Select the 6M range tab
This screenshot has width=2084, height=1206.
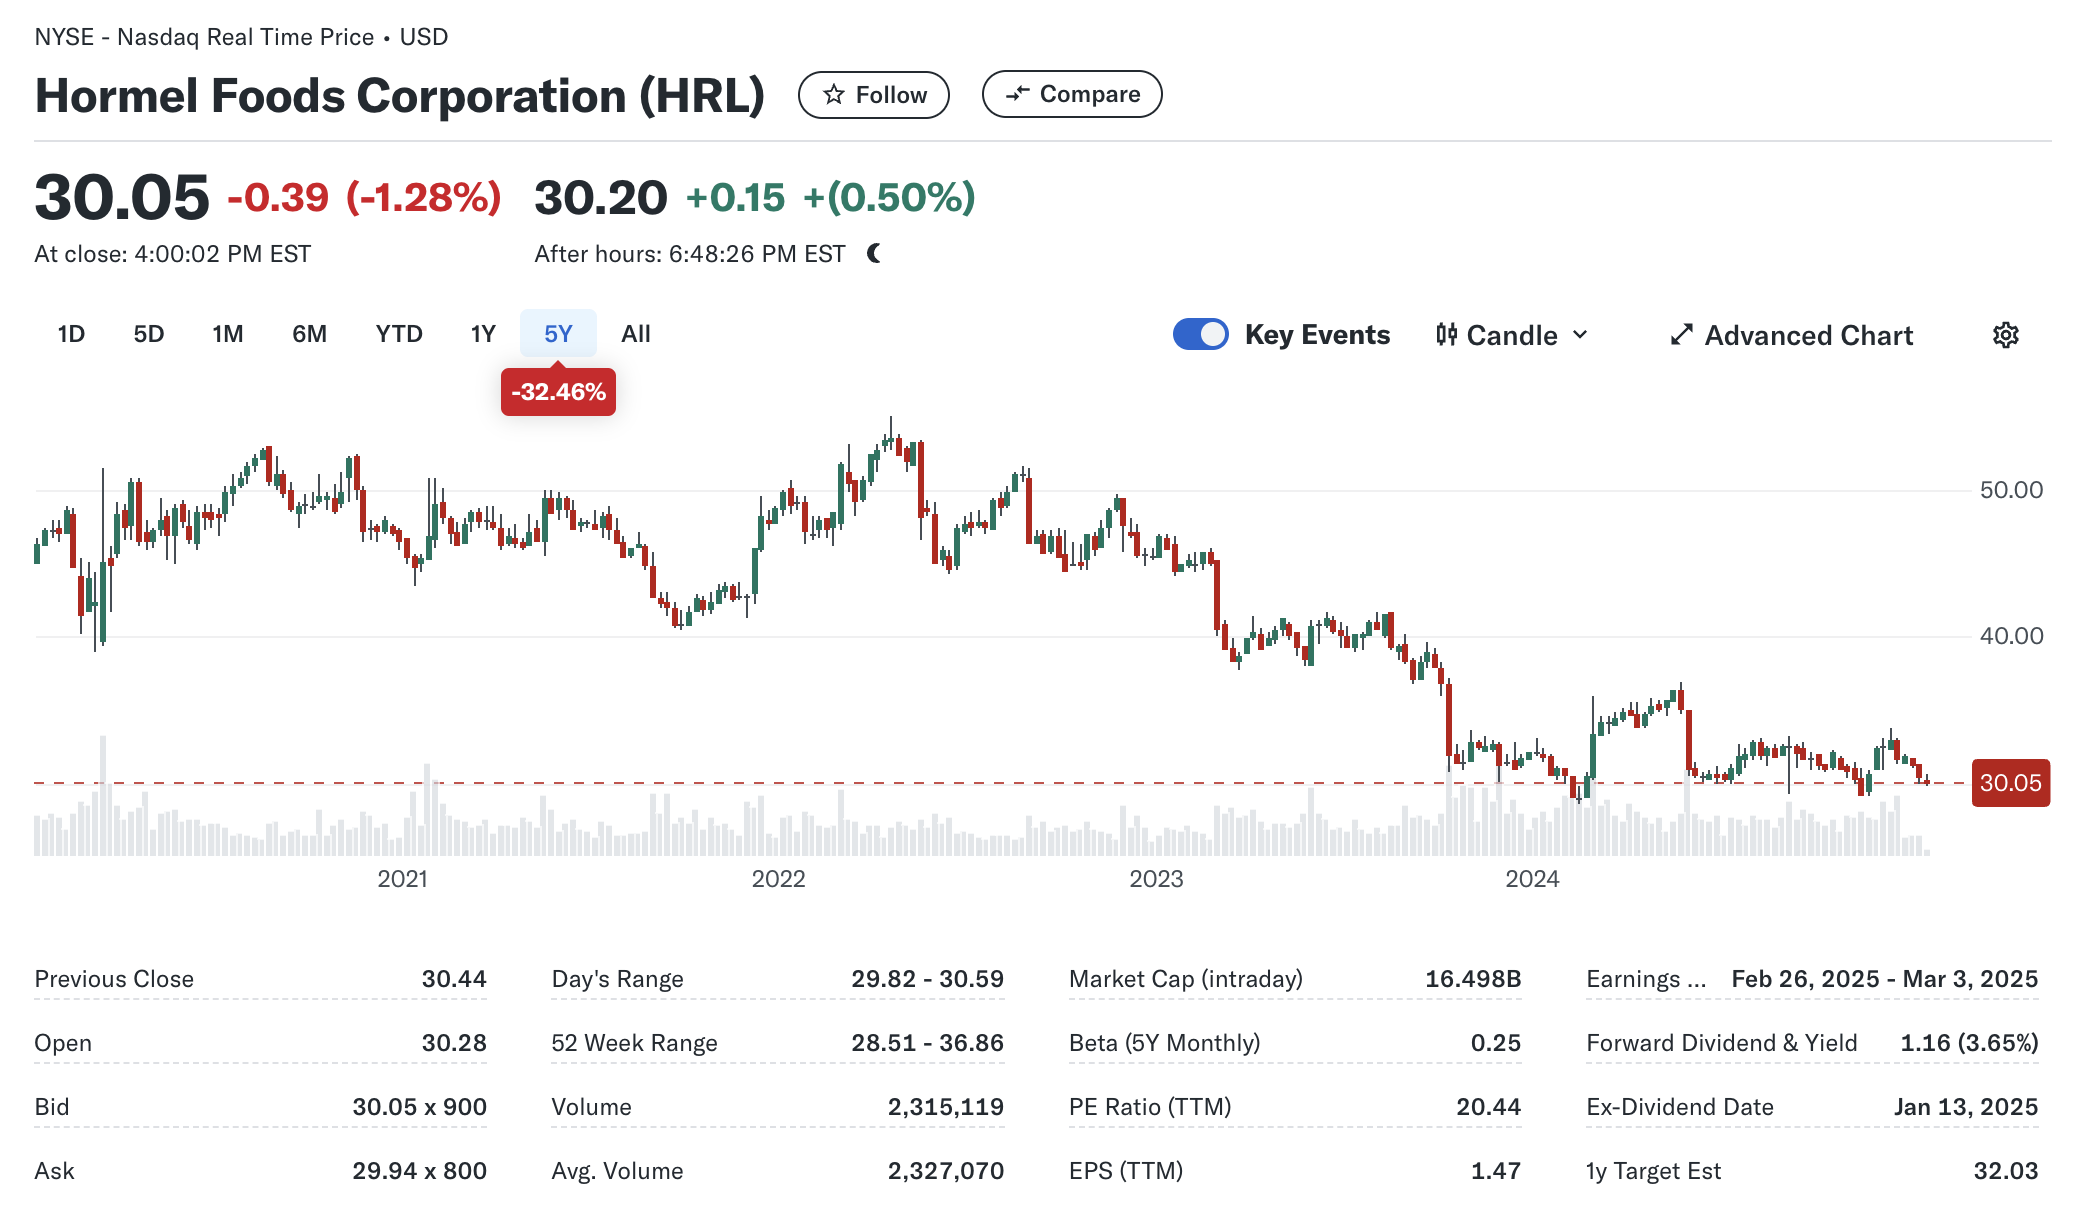[x=309, y=334]
